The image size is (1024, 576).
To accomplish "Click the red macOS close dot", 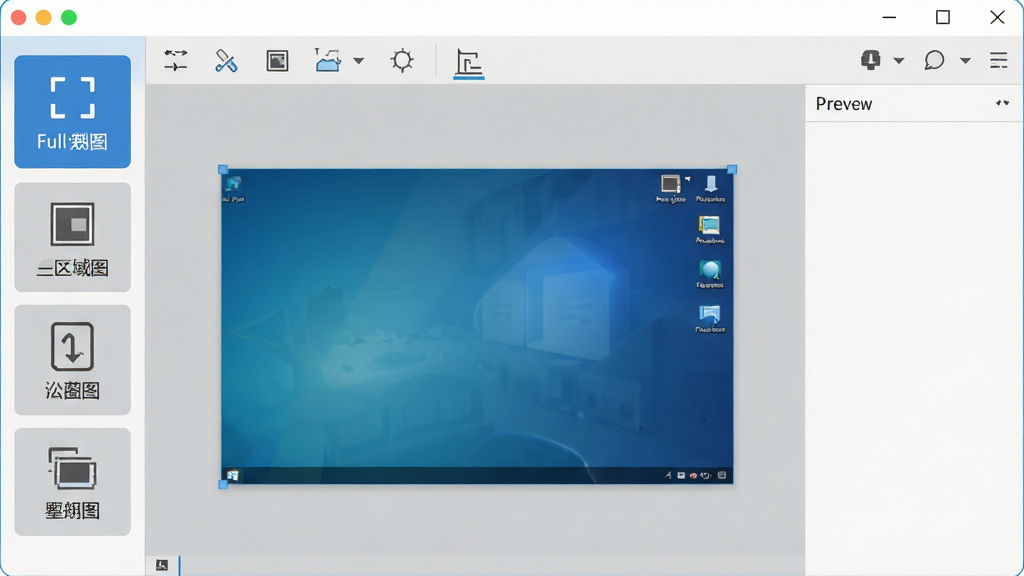I will (19, 18).
